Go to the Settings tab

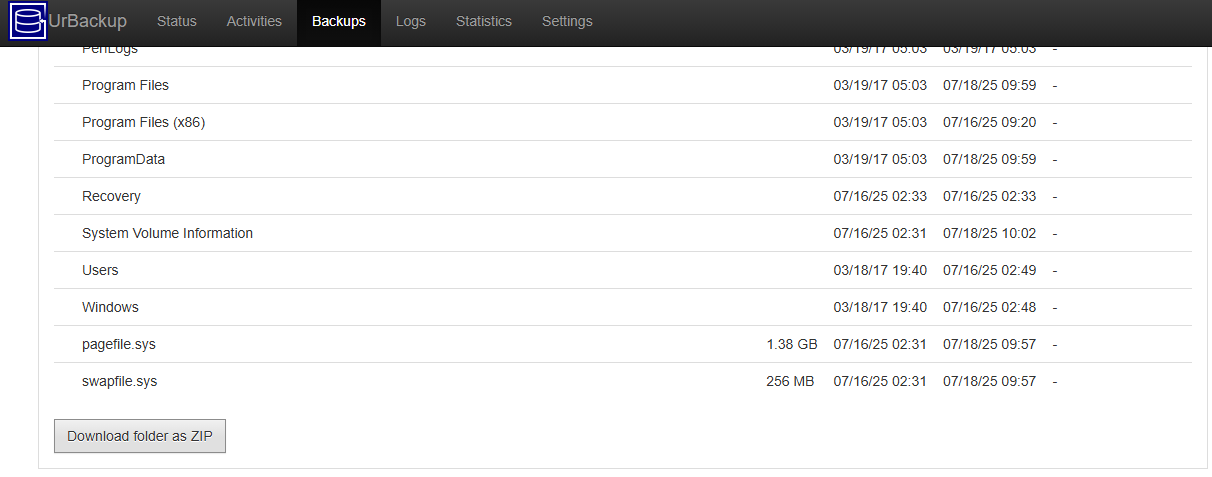[567, 21]
